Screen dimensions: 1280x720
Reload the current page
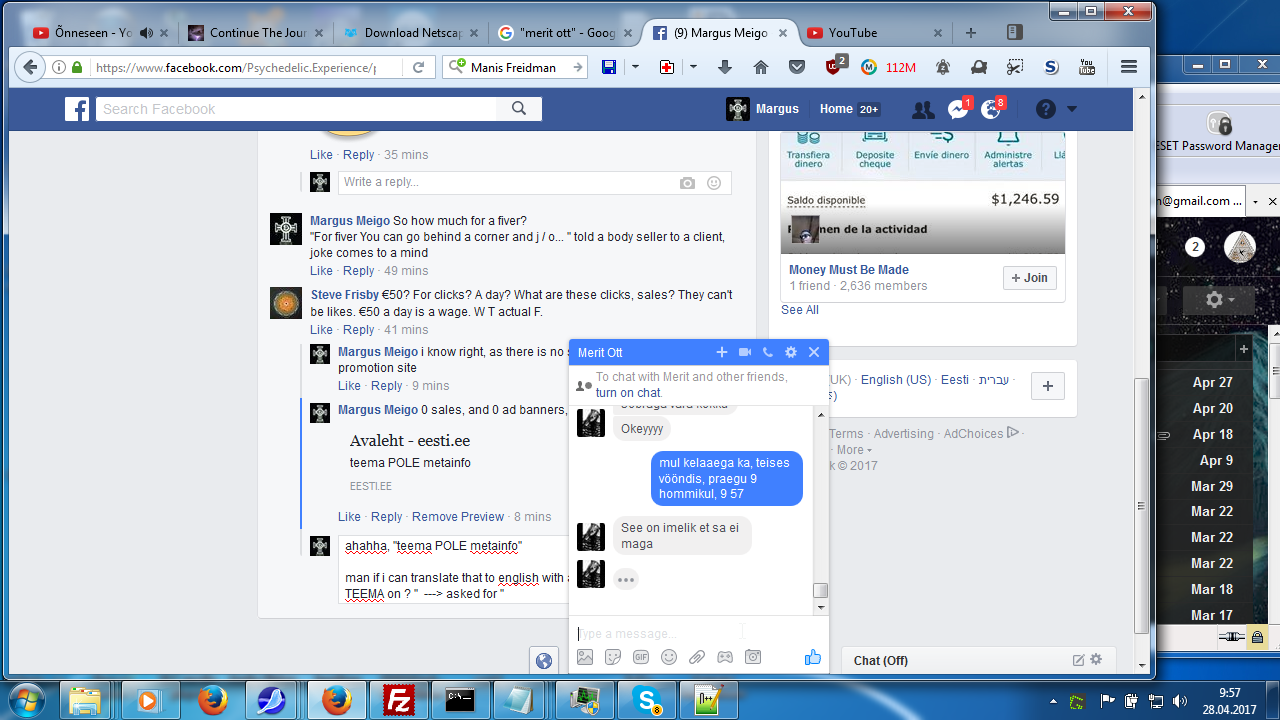click(x=419, y=67)
